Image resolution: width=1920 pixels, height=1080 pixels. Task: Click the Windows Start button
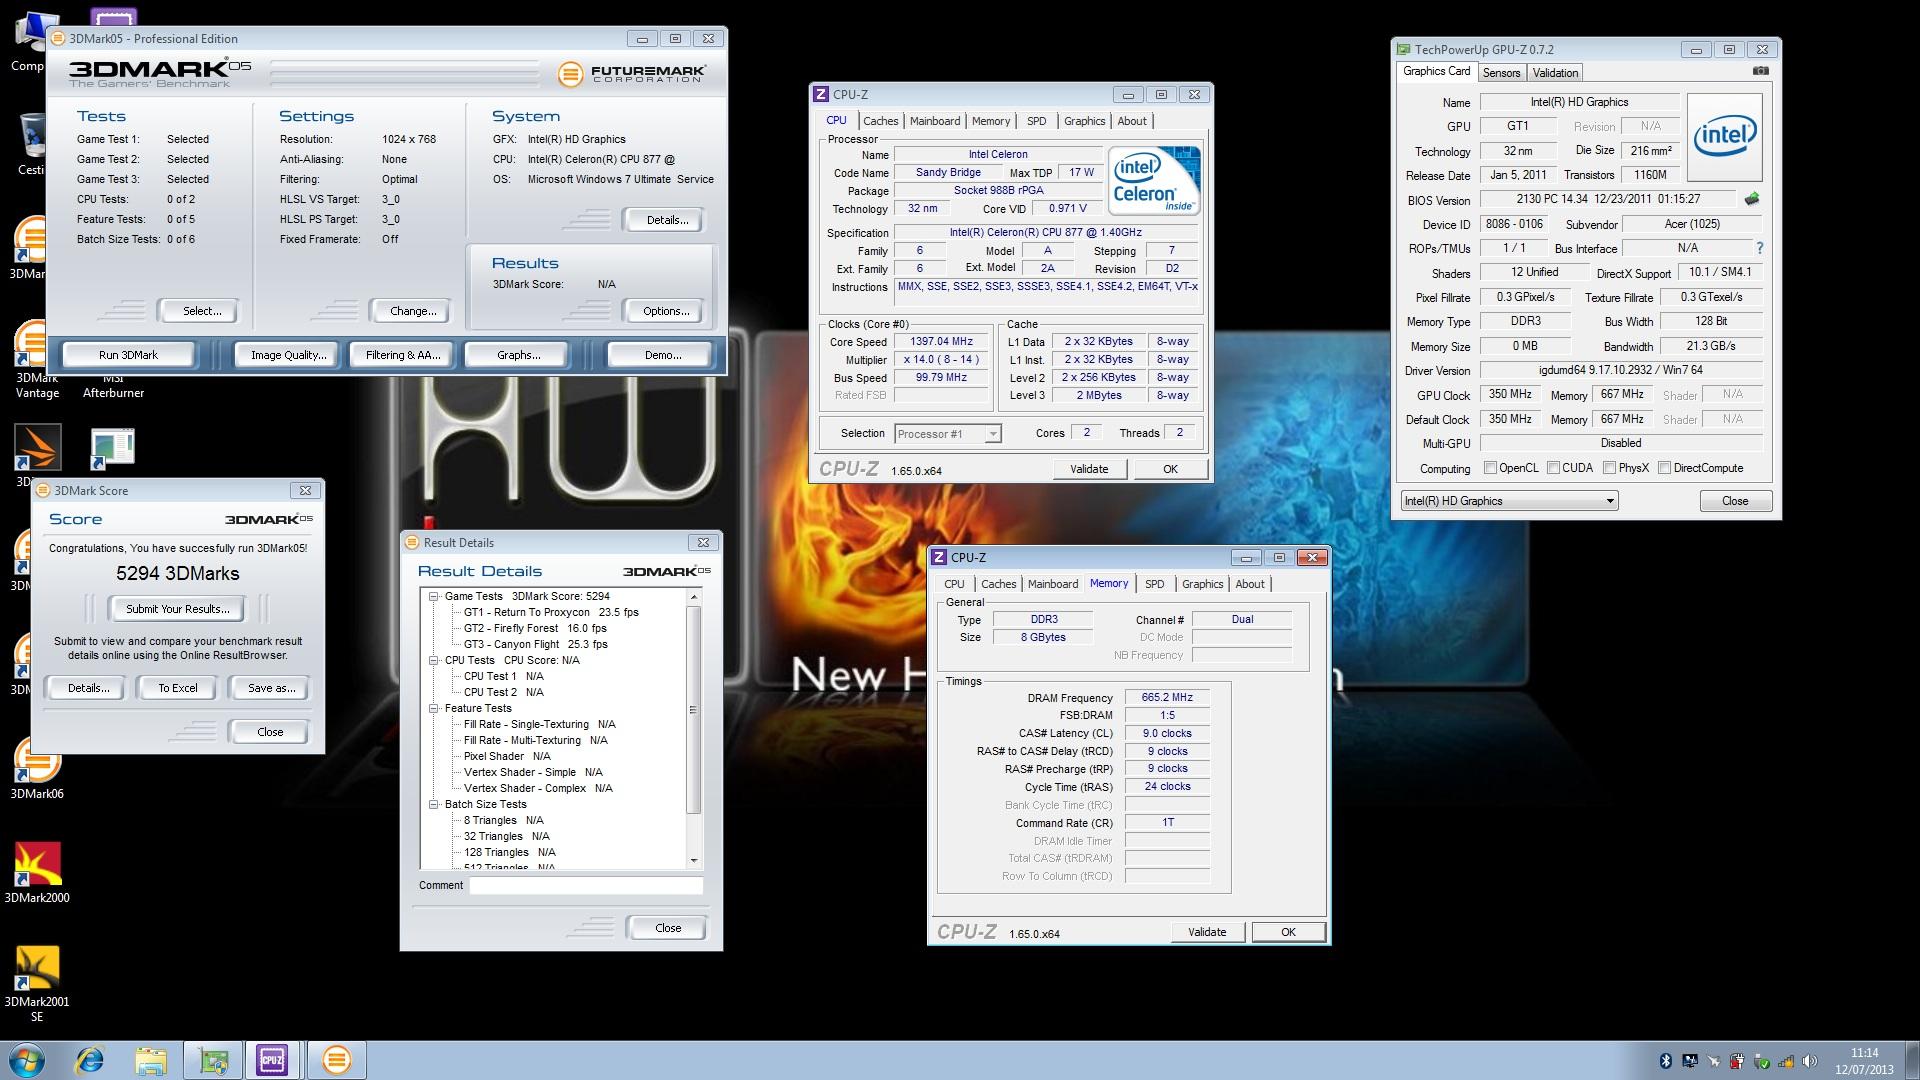point(26,1060)
